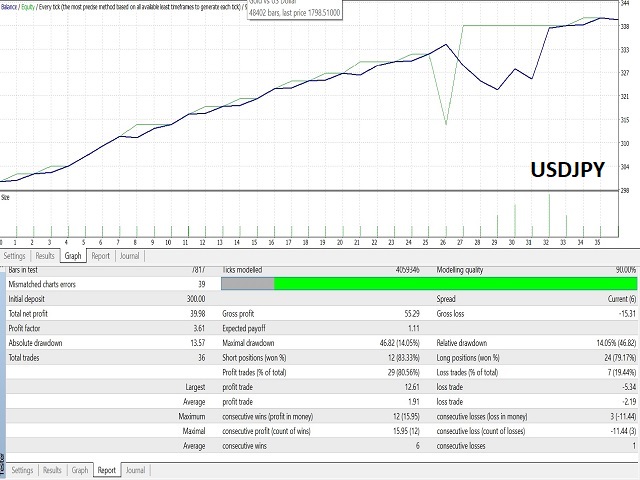
Task: Open the Journal tab in the bottom tab strip
Action: pyautogui.click(x=136, y=470)
